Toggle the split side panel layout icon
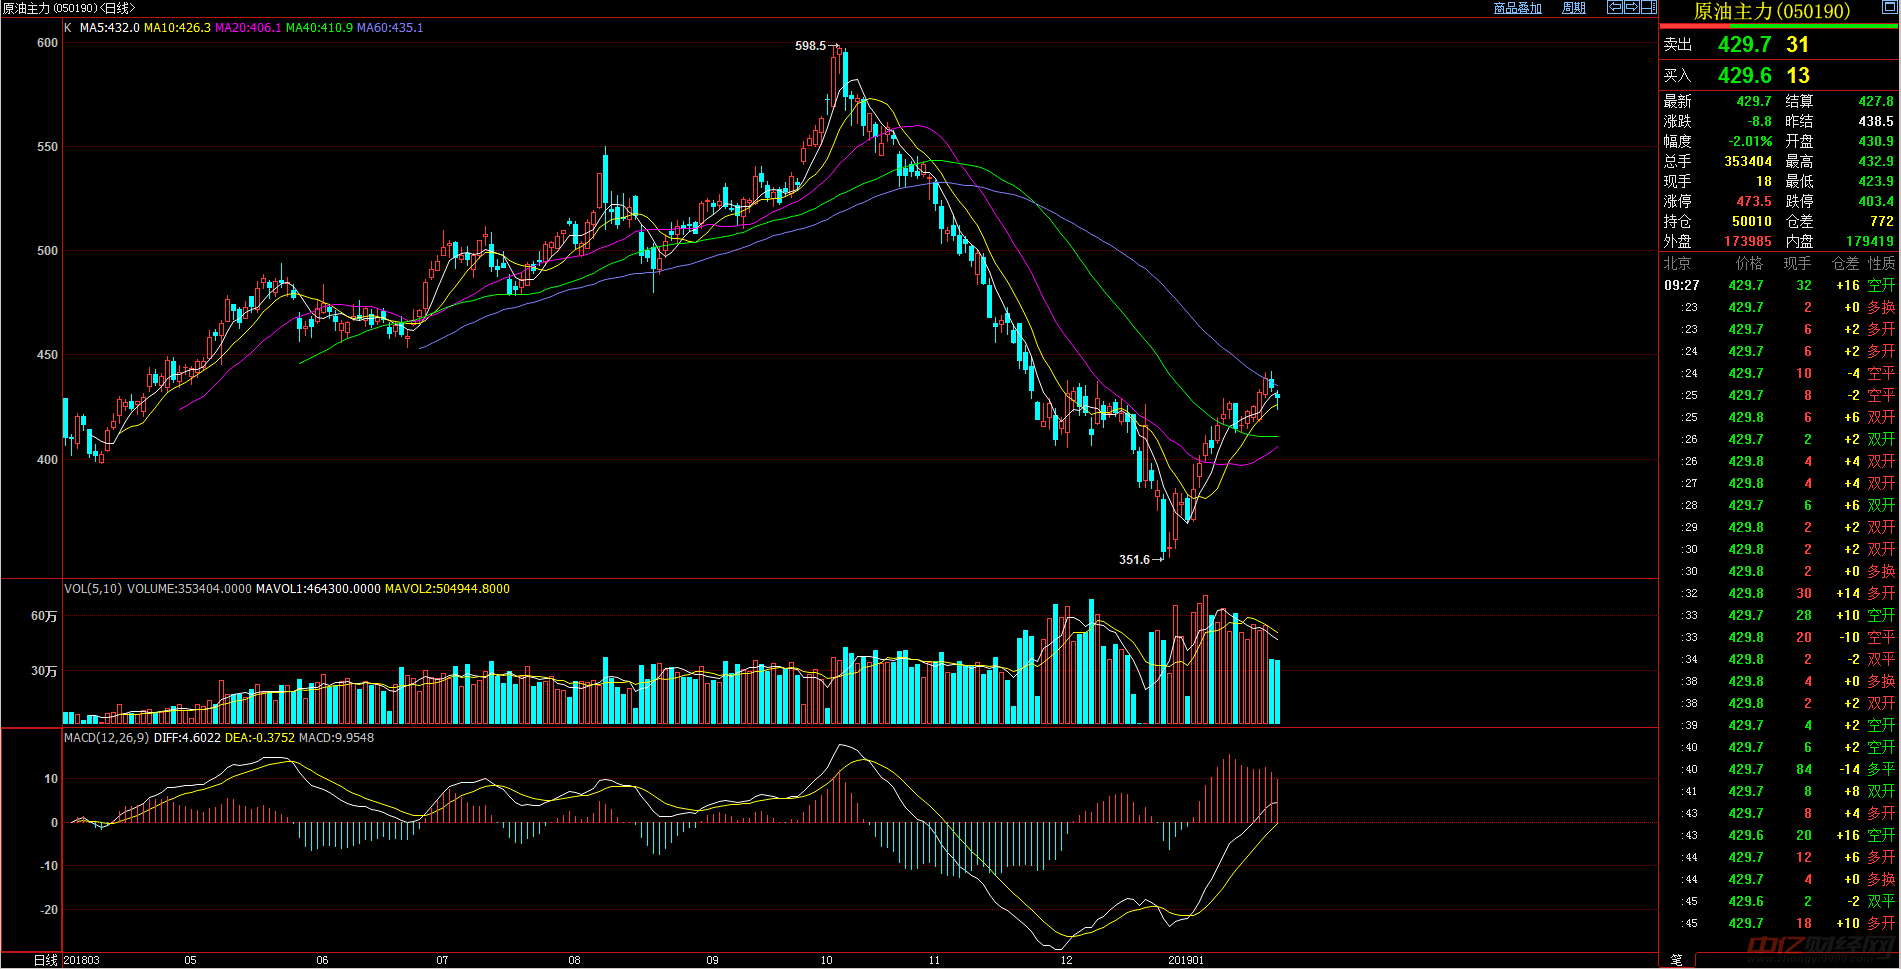Screen dimensions: 1901x969 pyautogui.click(x=1648, y=7)
